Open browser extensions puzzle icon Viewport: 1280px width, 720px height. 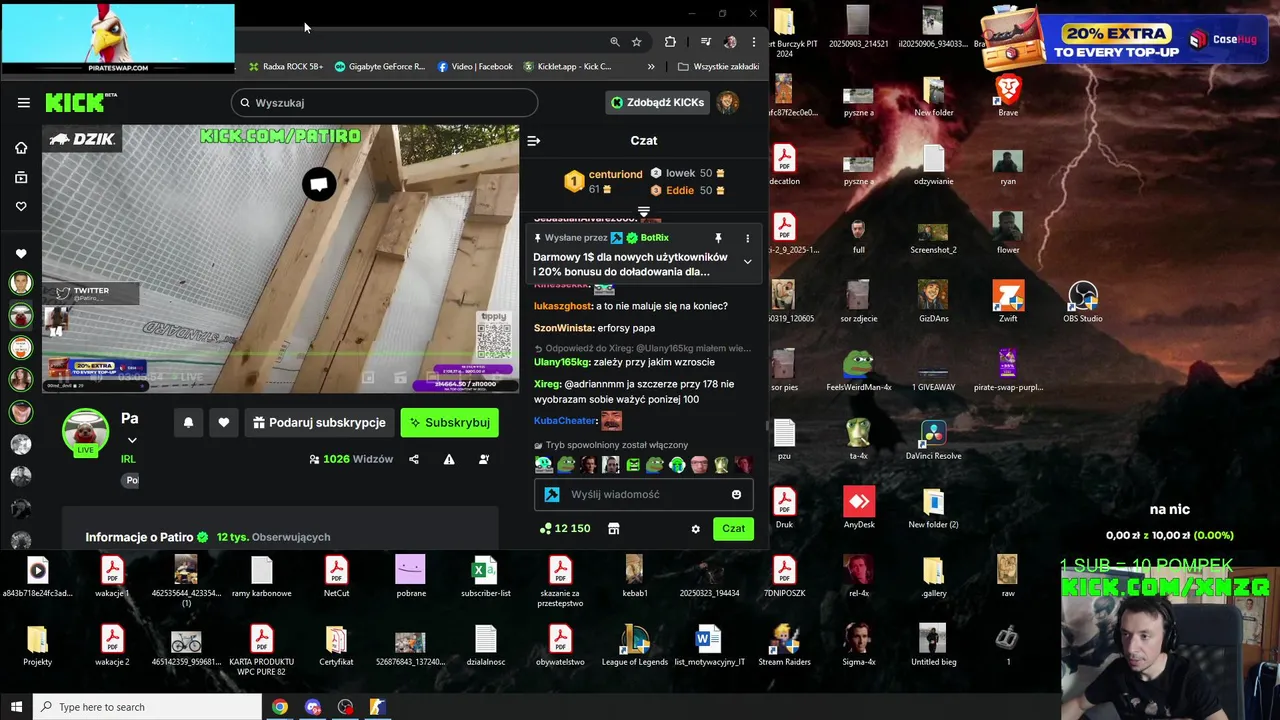670,42
